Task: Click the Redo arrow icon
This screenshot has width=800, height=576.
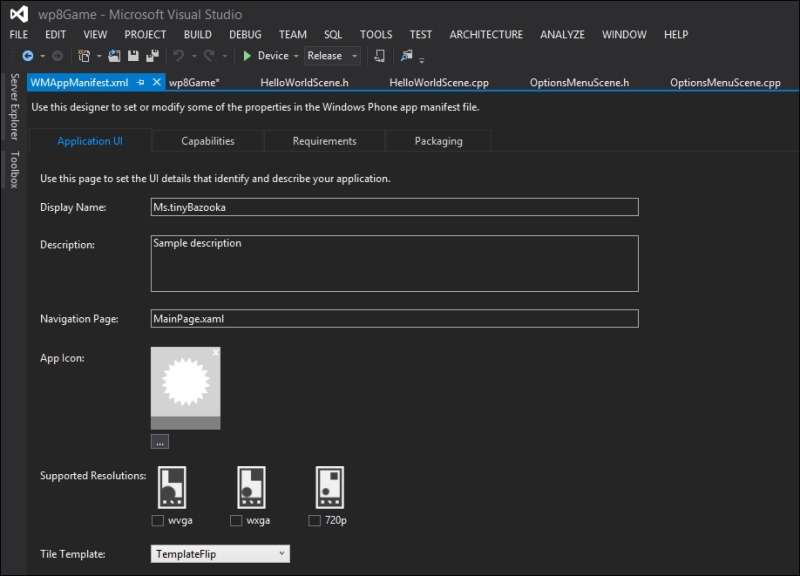Action: pyautogui.click(x=209, y=56)
